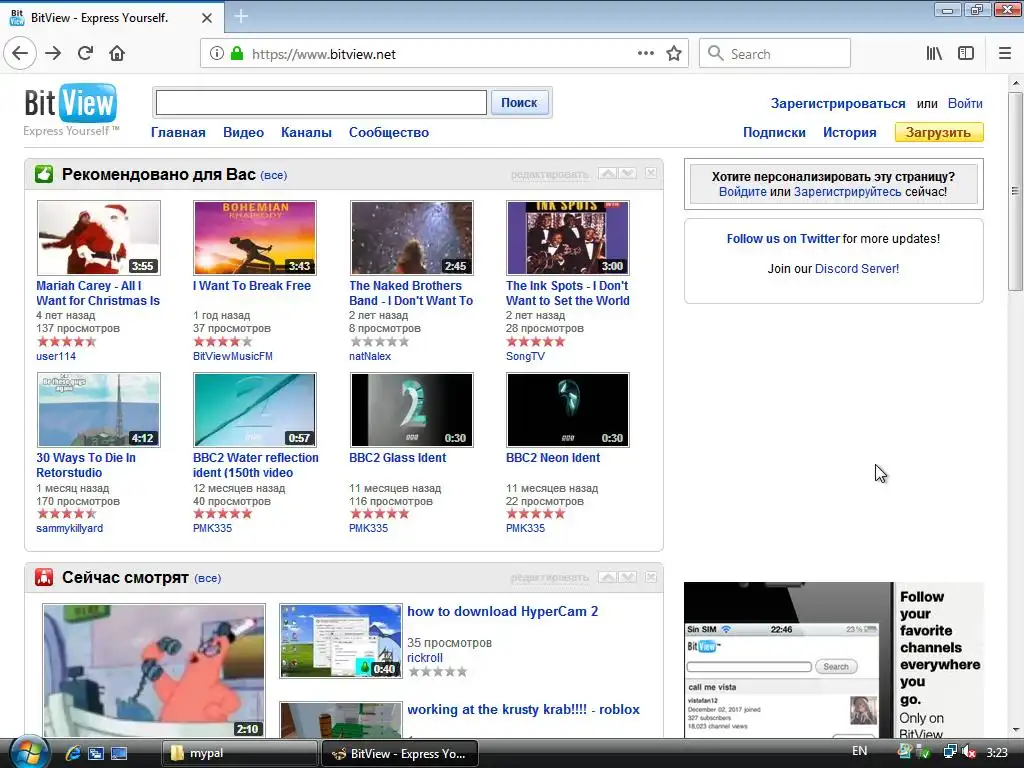Open the Firefox Library icon
The height and width of the screenshot is (768, 1024).
pyautogui.click(x=935, y=54)
